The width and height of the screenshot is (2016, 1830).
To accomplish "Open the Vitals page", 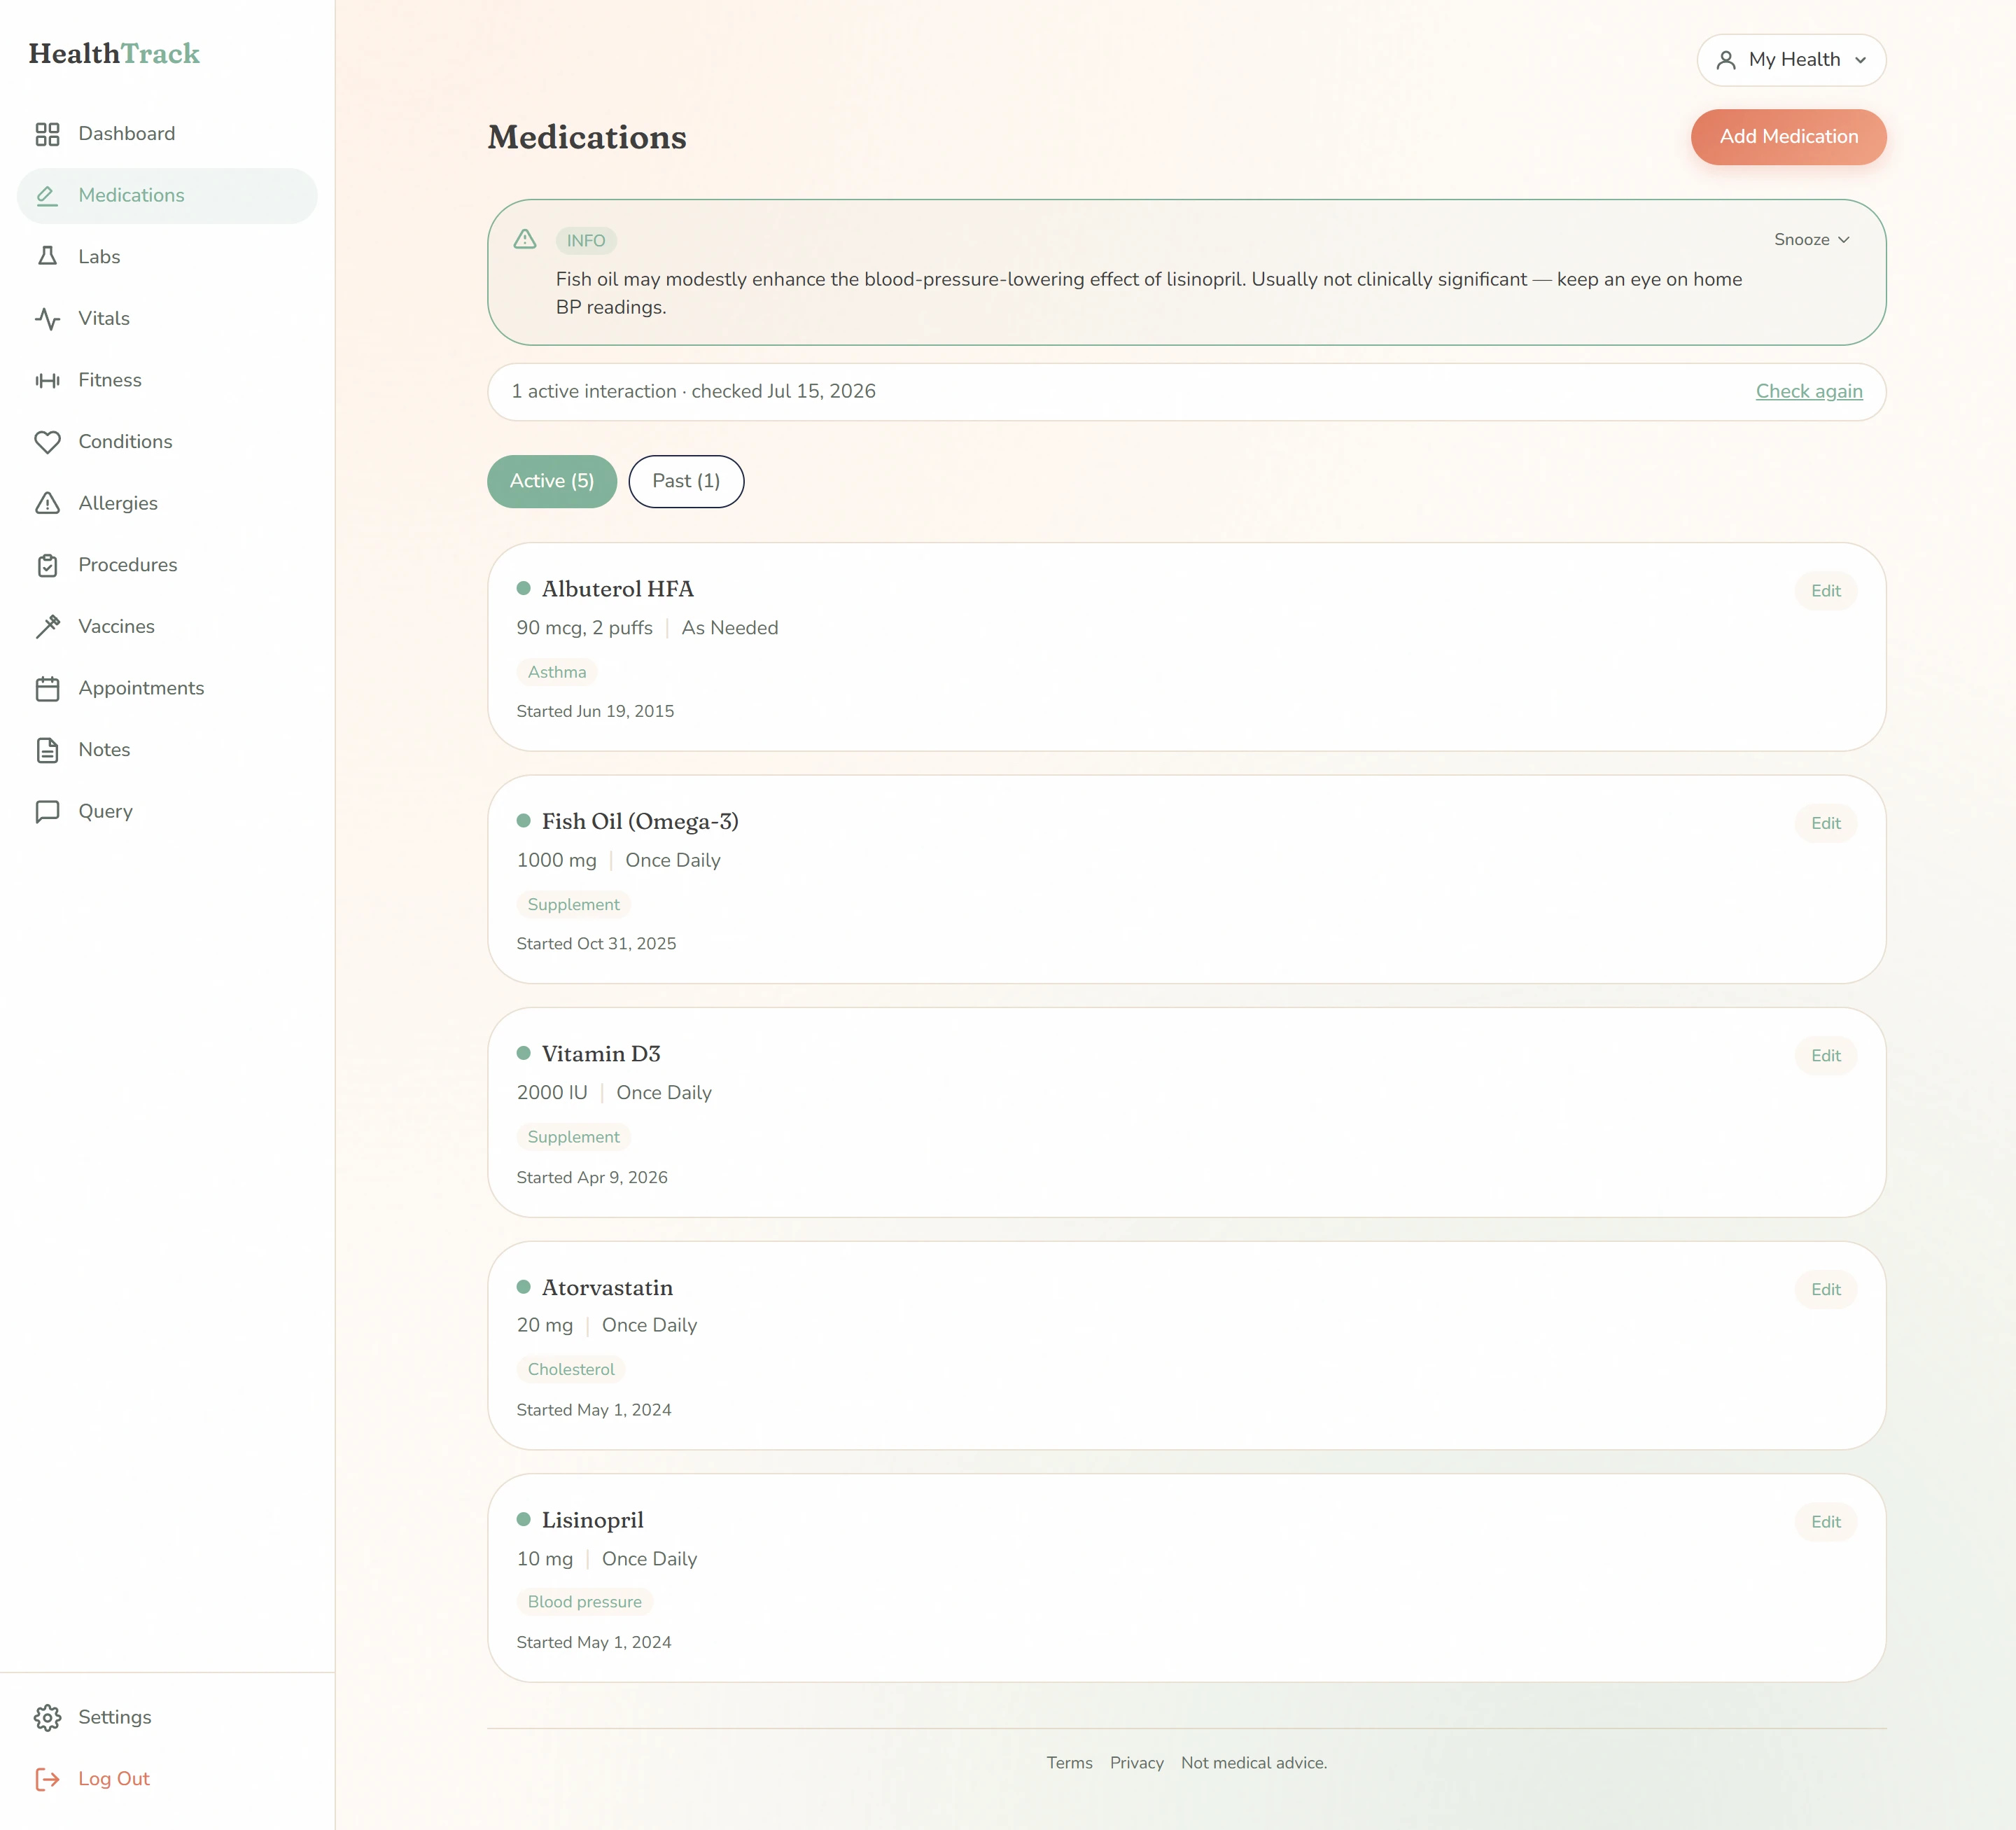I will [x=167, y=319].
